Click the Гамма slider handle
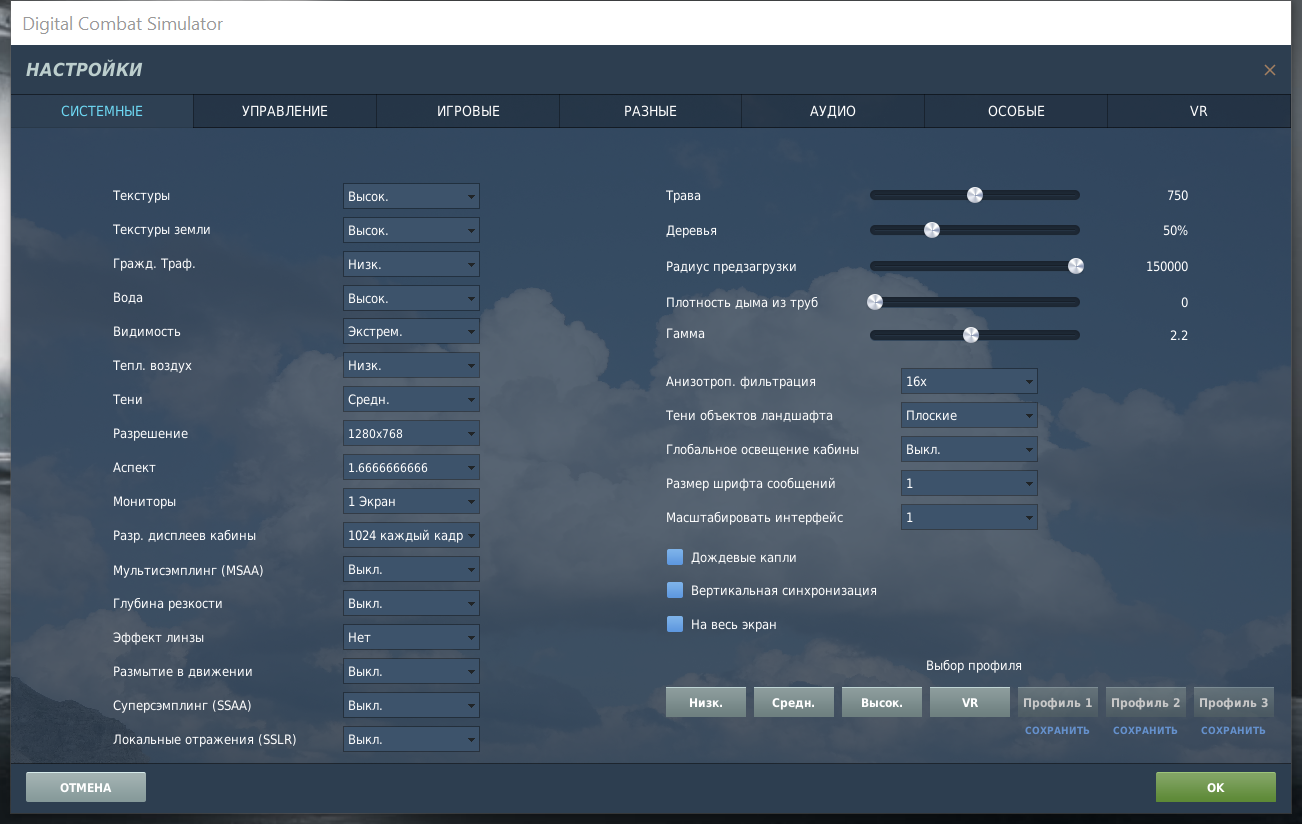Image resolution: width=1302 pixels, height=824 pixels. pos(970,335)
